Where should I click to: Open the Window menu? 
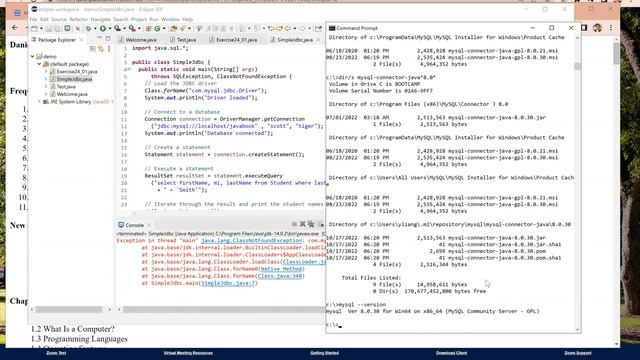click(x=170, y=19)
